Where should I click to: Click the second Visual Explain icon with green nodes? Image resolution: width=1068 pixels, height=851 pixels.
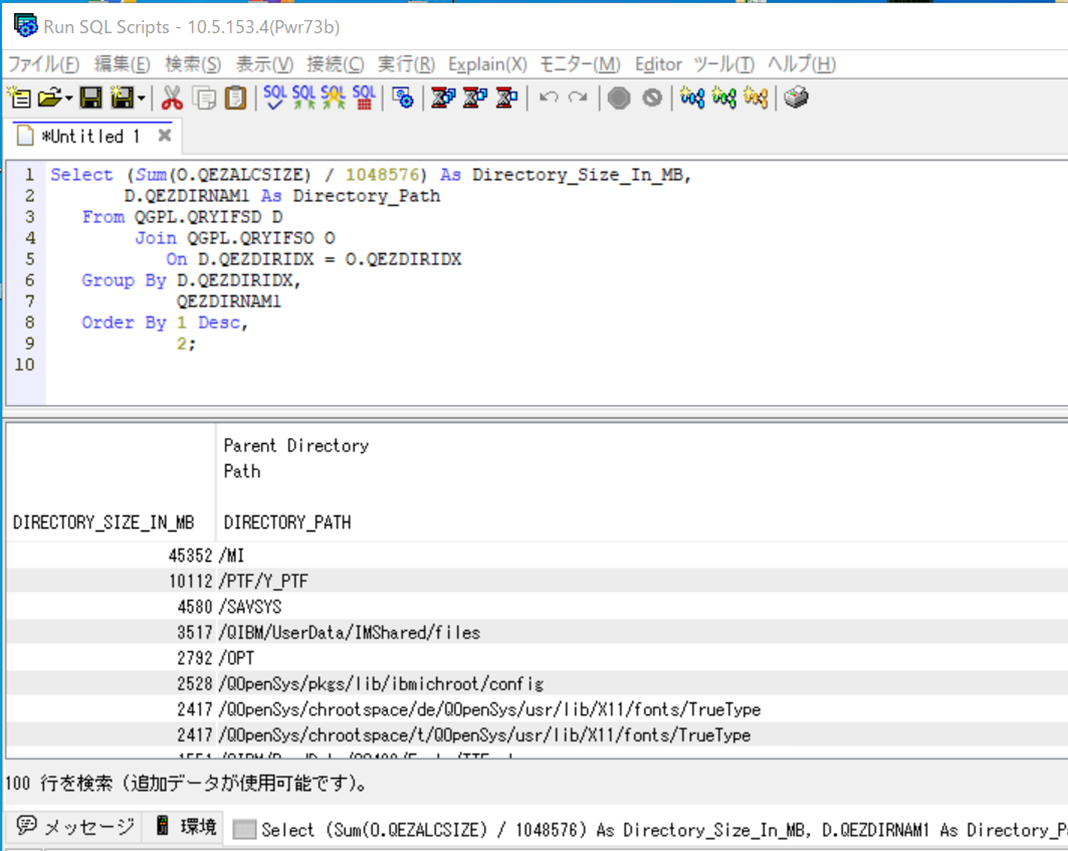[724, 98]
